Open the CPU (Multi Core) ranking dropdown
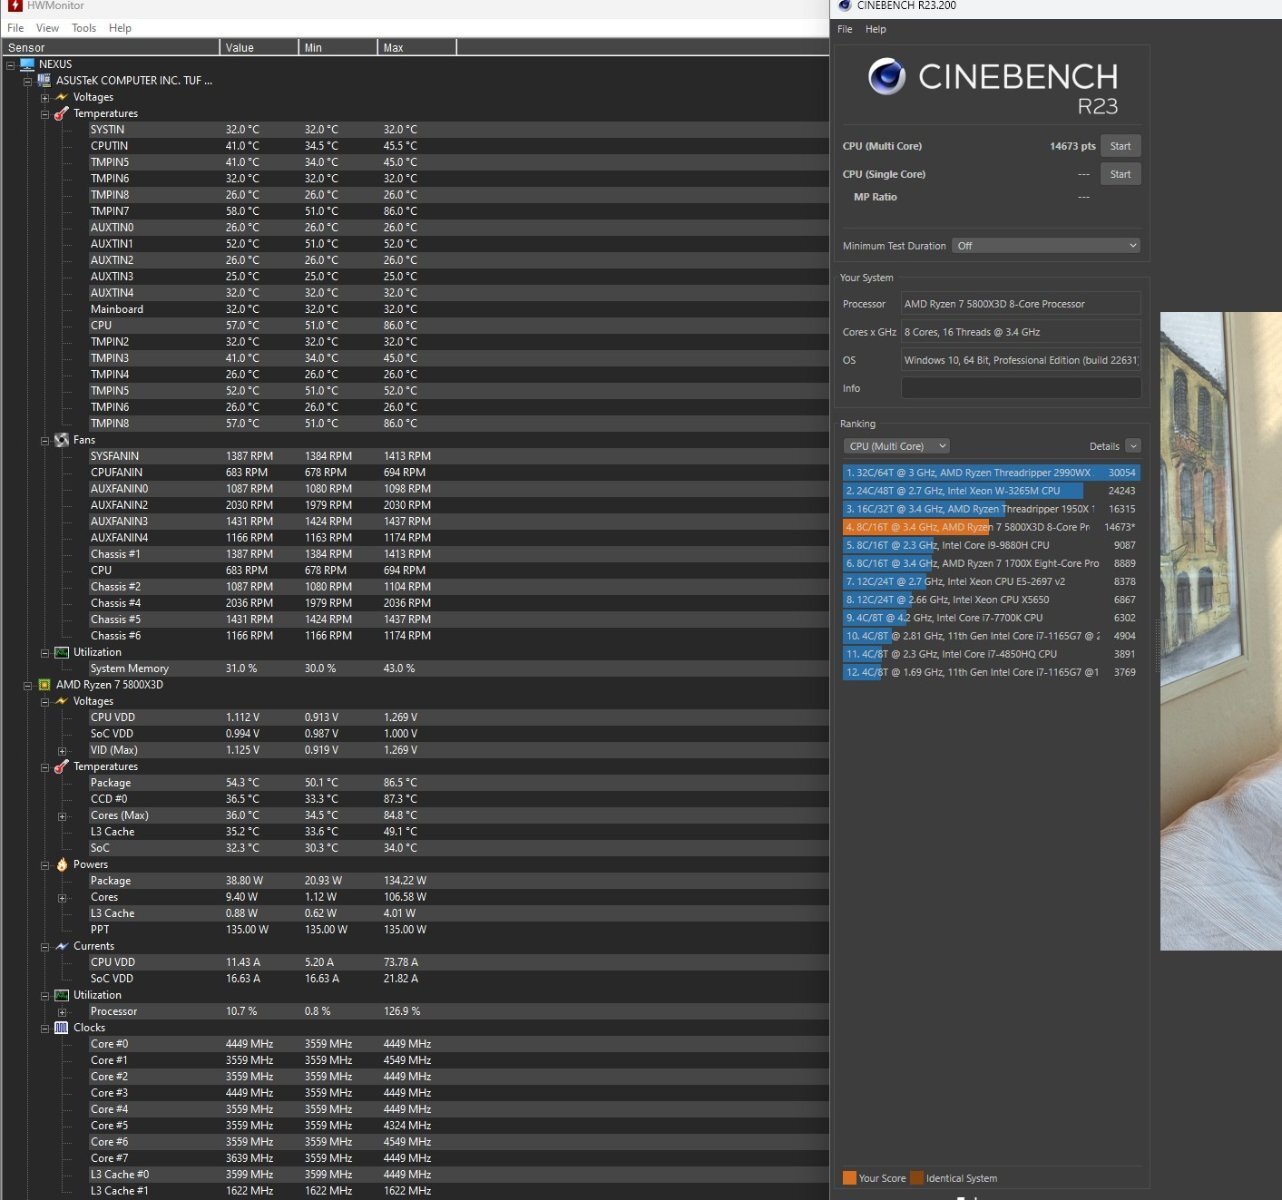1282x1200 pixels. pos(896,446)
